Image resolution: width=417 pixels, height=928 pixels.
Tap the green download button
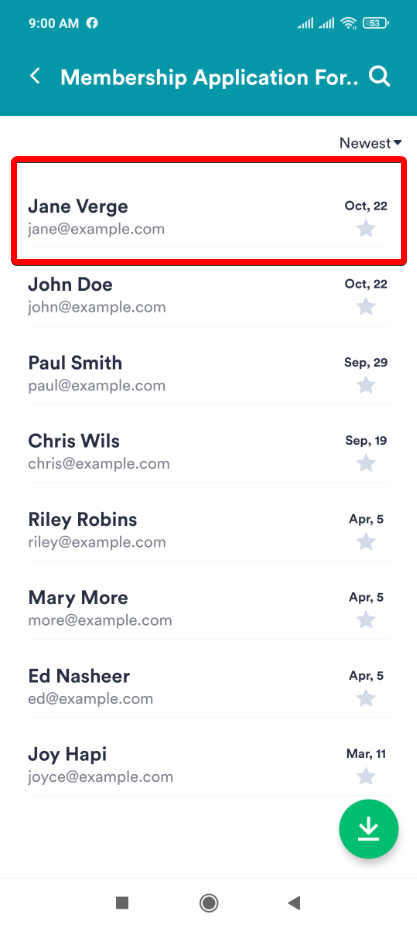(368, 829)
